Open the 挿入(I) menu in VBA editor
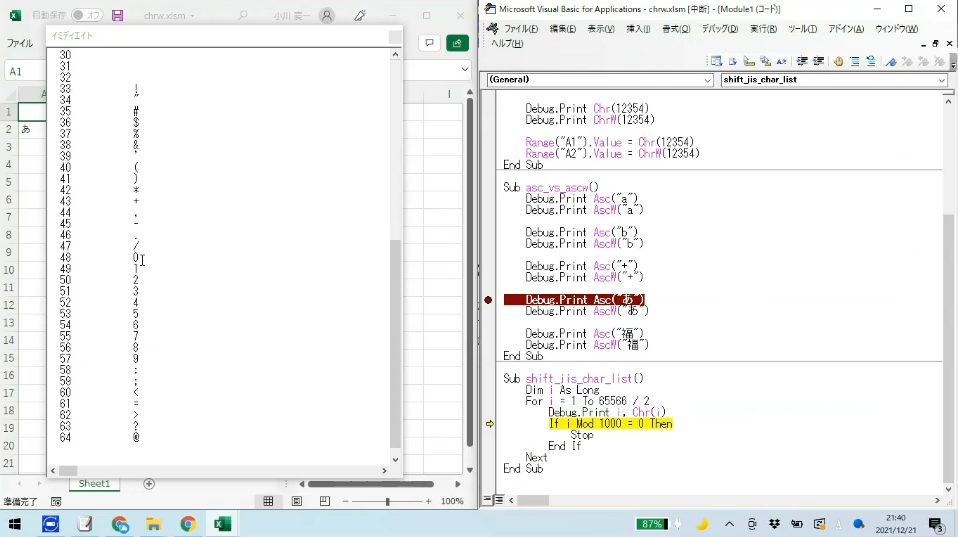The width and height of the screenshot is (958, 537). coord(637,29)
